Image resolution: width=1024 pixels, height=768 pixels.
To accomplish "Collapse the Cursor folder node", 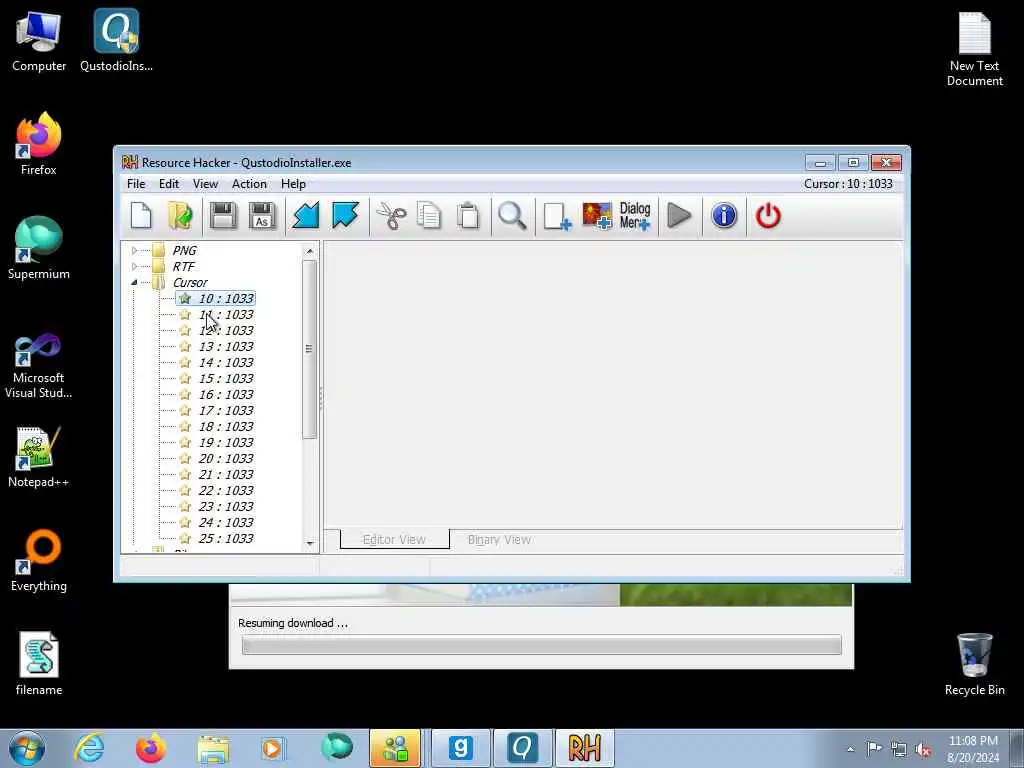I will point(135,283).
